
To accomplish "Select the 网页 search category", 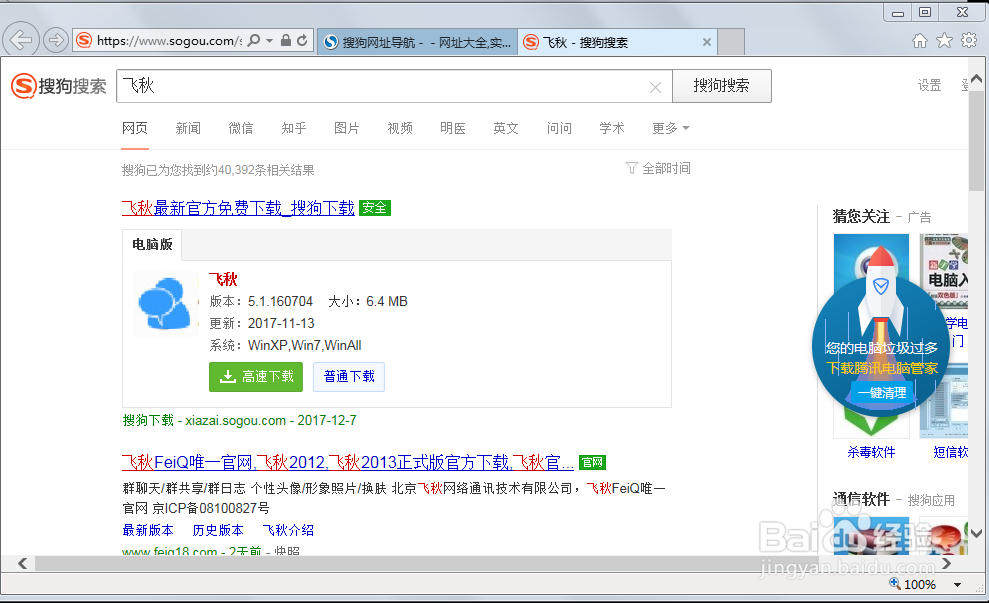I will (135, 128).
